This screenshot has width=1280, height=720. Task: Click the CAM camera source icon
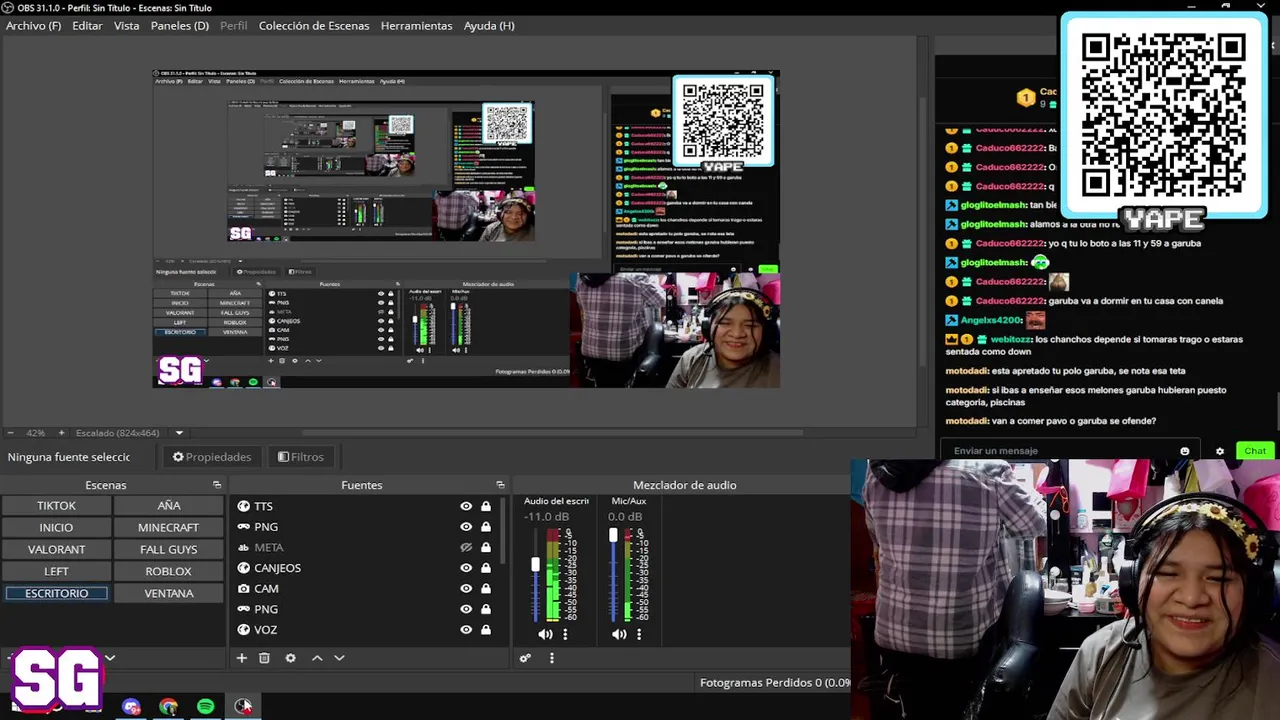coord(243,588)
